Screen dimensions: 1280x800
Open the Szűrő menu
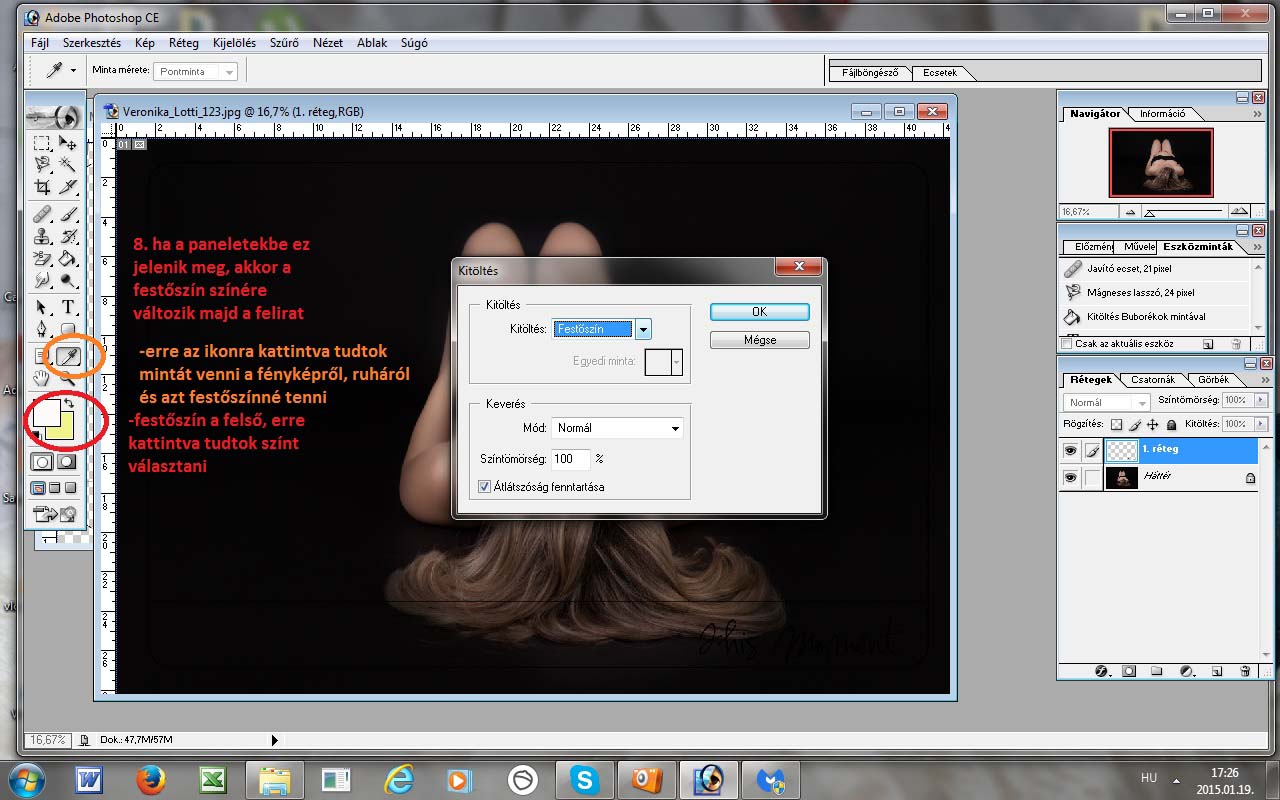click(x=283, y=43)
